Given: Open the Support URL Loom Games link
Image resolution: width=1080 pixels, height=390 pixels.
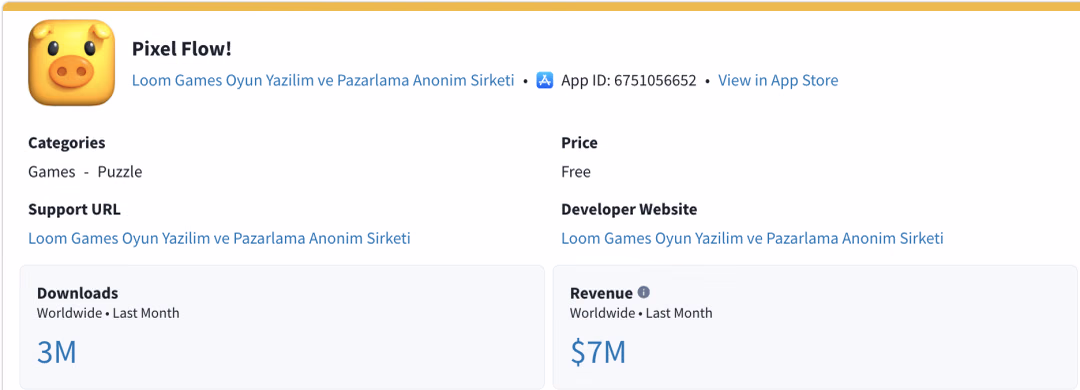Looking at the screenshot, I should click(219, 238).
